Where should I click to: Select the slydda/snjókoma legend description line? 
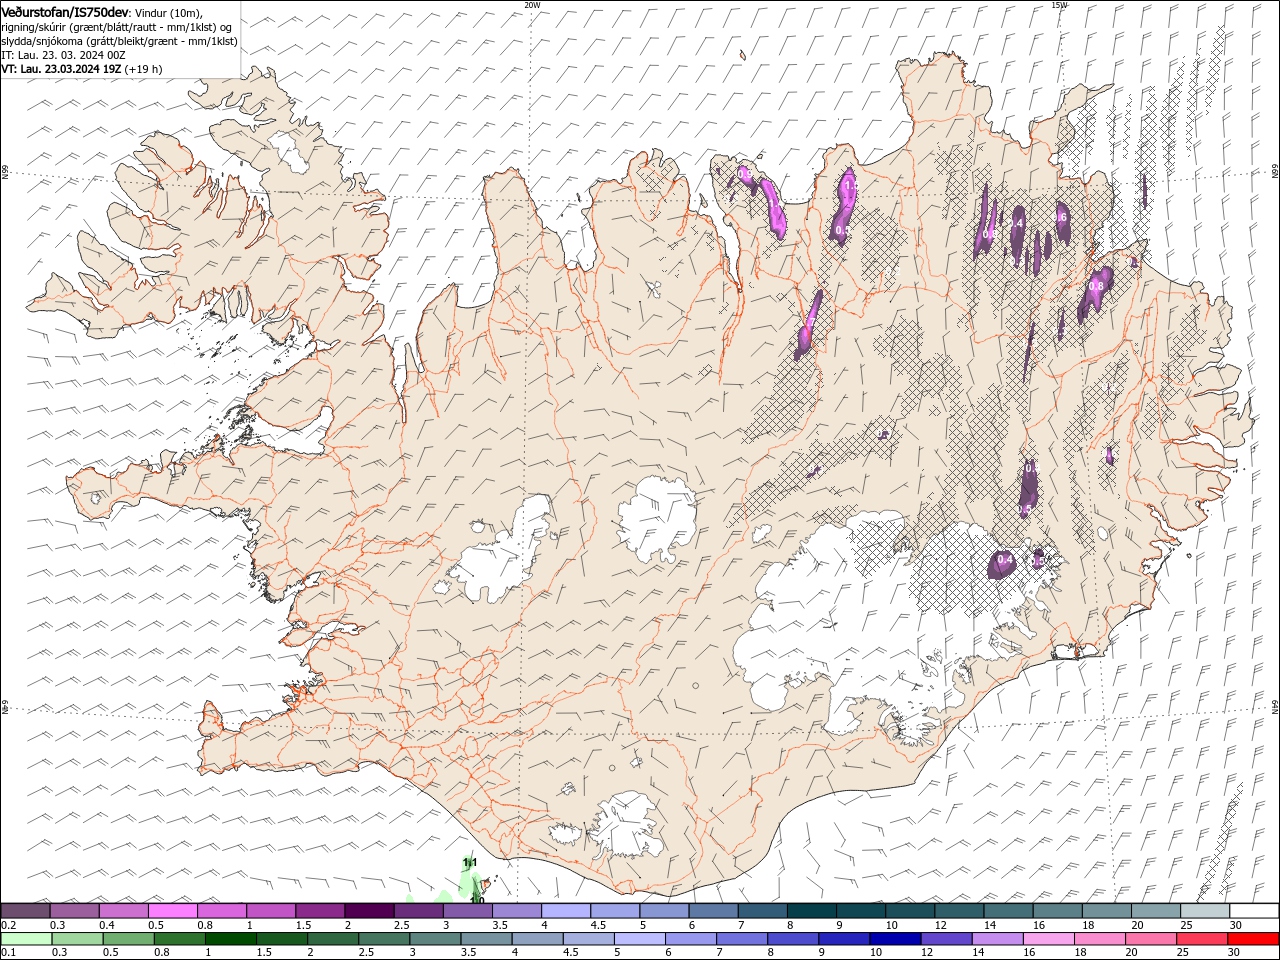(120, 41)
